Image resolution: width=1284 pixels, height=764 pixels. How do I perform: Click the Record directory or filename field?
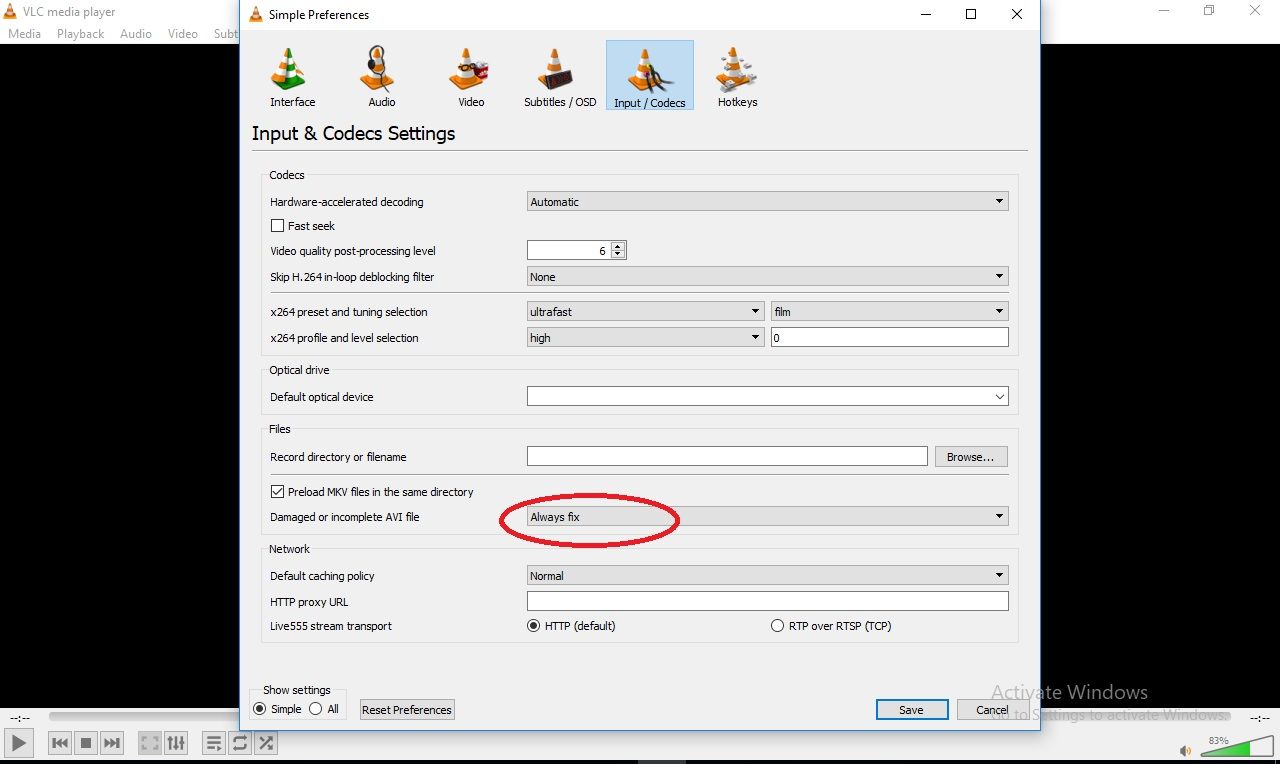727,456
